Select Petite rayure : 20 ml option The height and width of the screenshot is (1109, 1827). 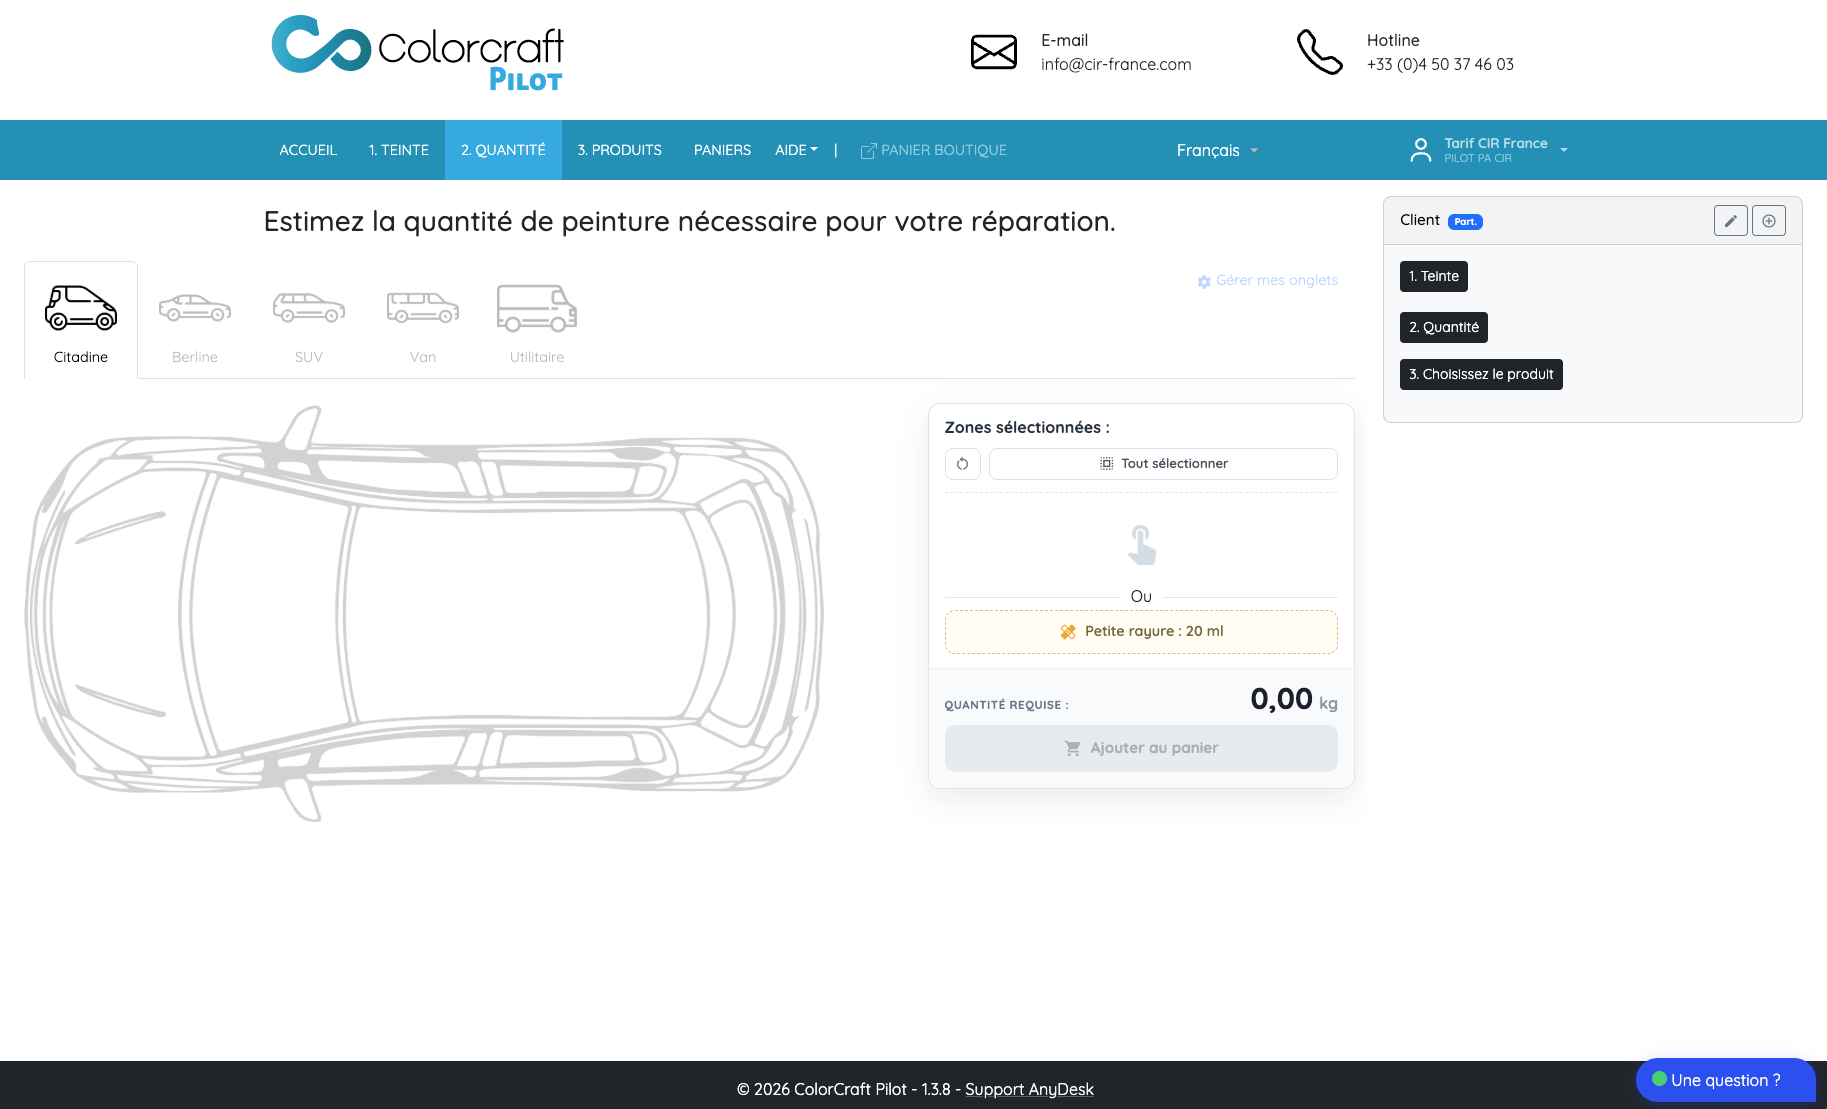1141,632
